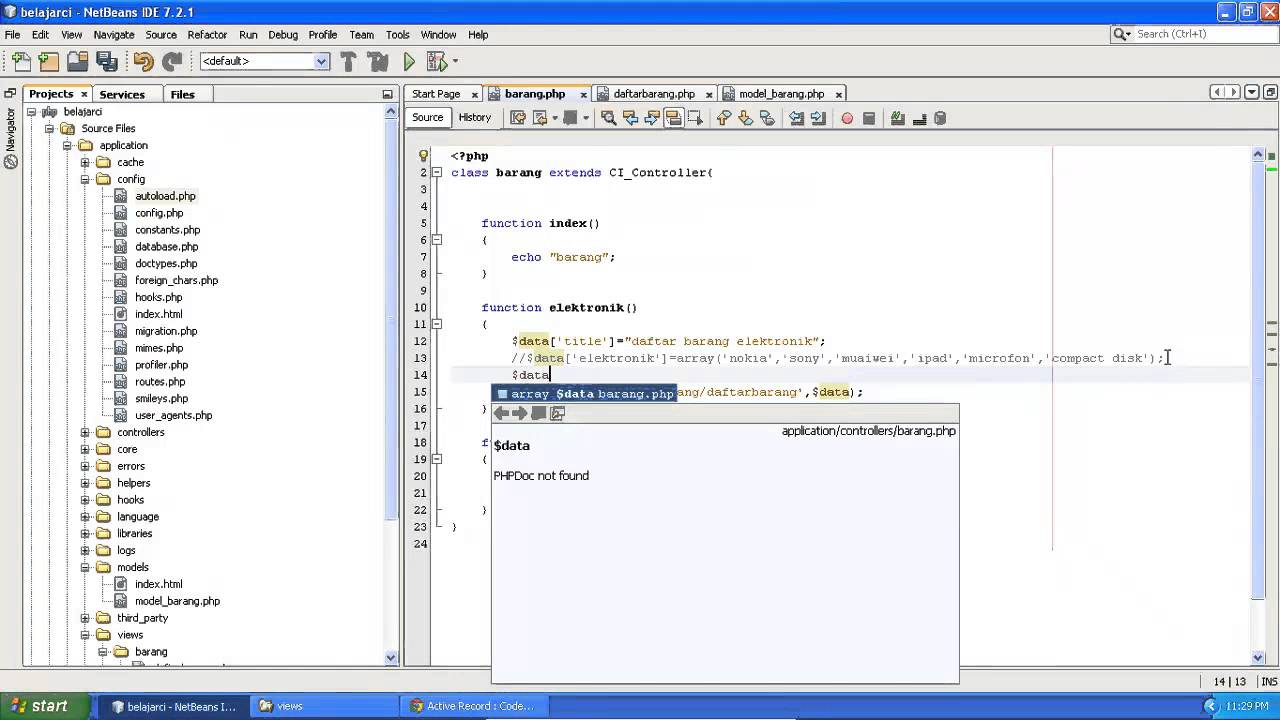Open the Services panel tab
This screenshot has width=1280, height=720.
click(x=122, y=94)
